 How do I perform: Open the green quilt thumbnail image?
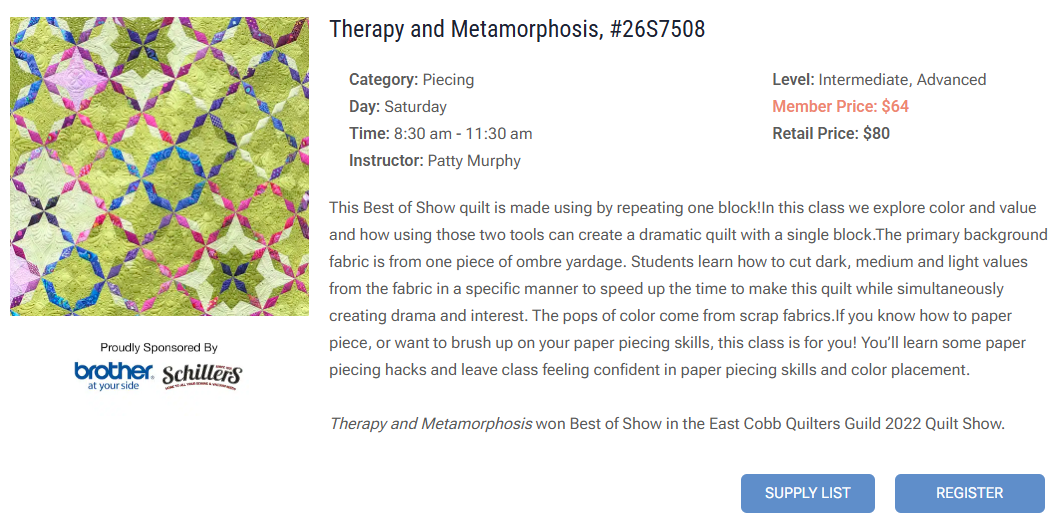pyautogui.click(x=159, y=166)
